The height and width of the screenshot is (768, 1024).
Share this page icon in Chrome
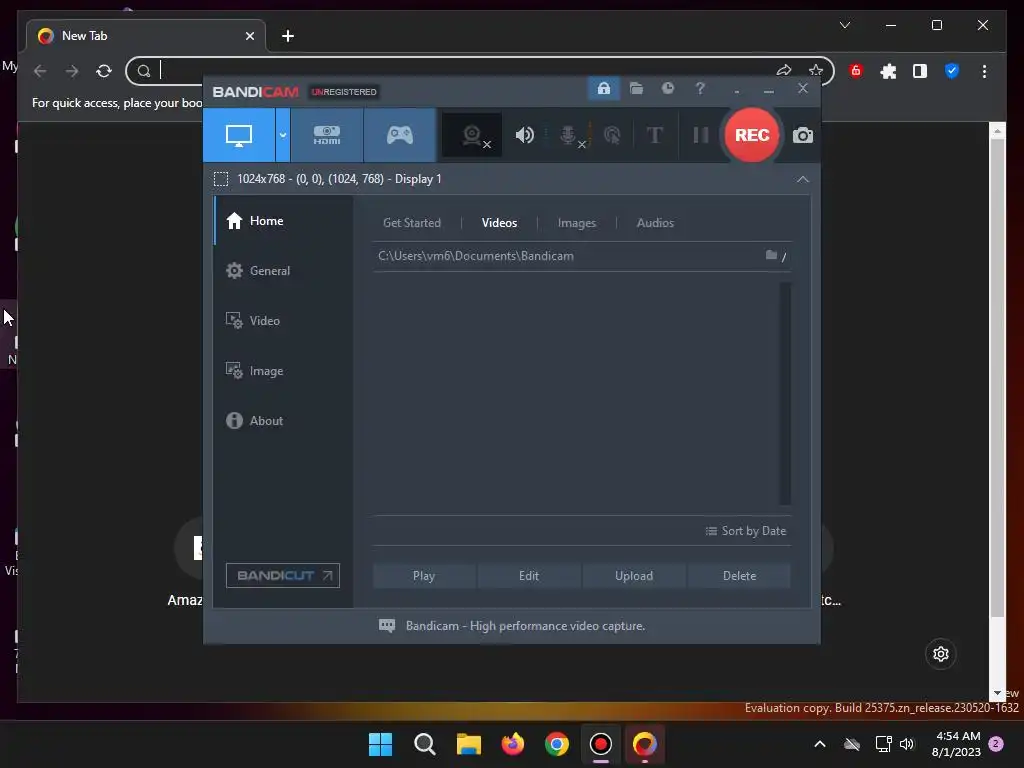pyautogui.click(x=784, y=71)
